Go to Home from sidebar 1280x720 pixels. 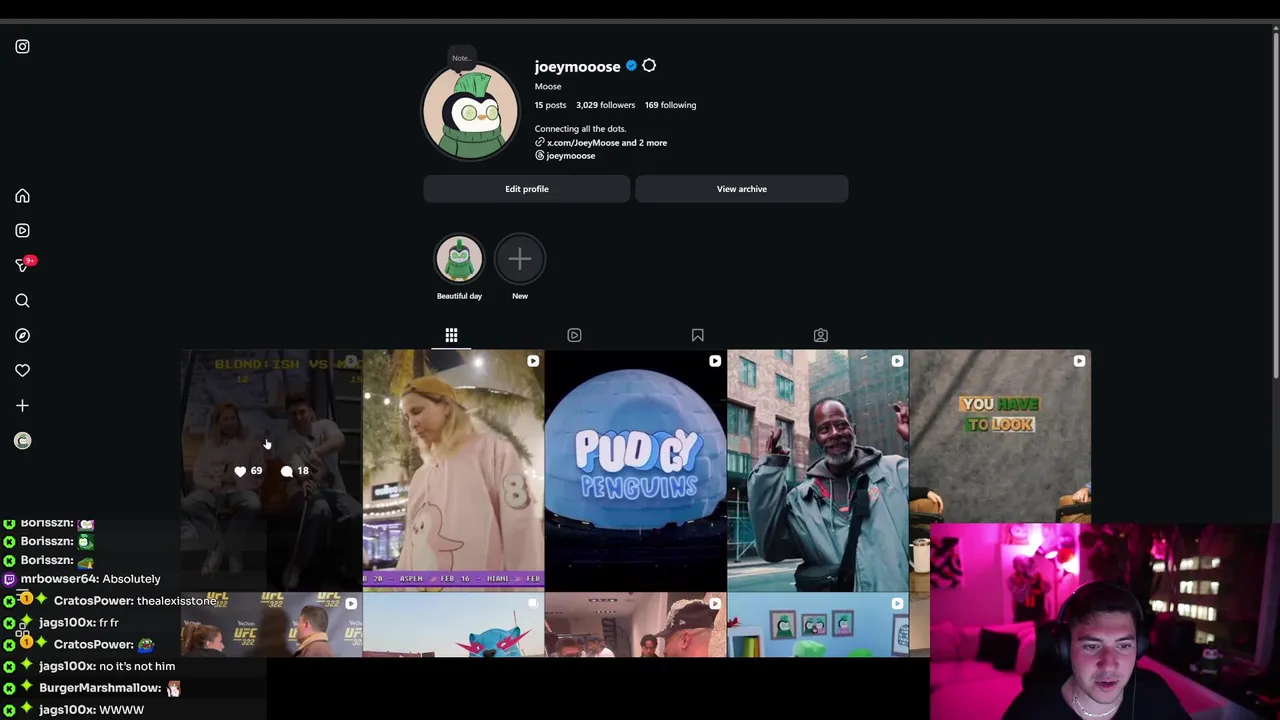coord(22,196)
